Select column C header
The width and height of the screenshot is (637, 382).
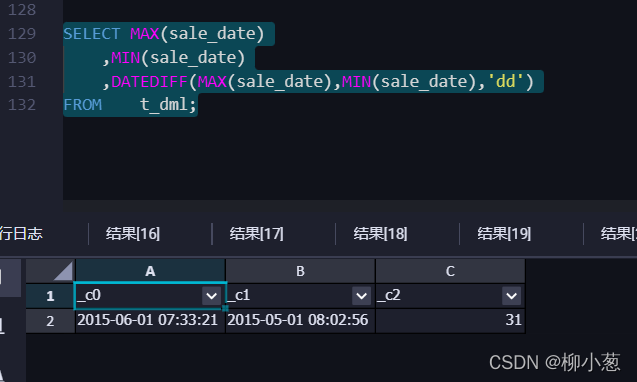450,271
